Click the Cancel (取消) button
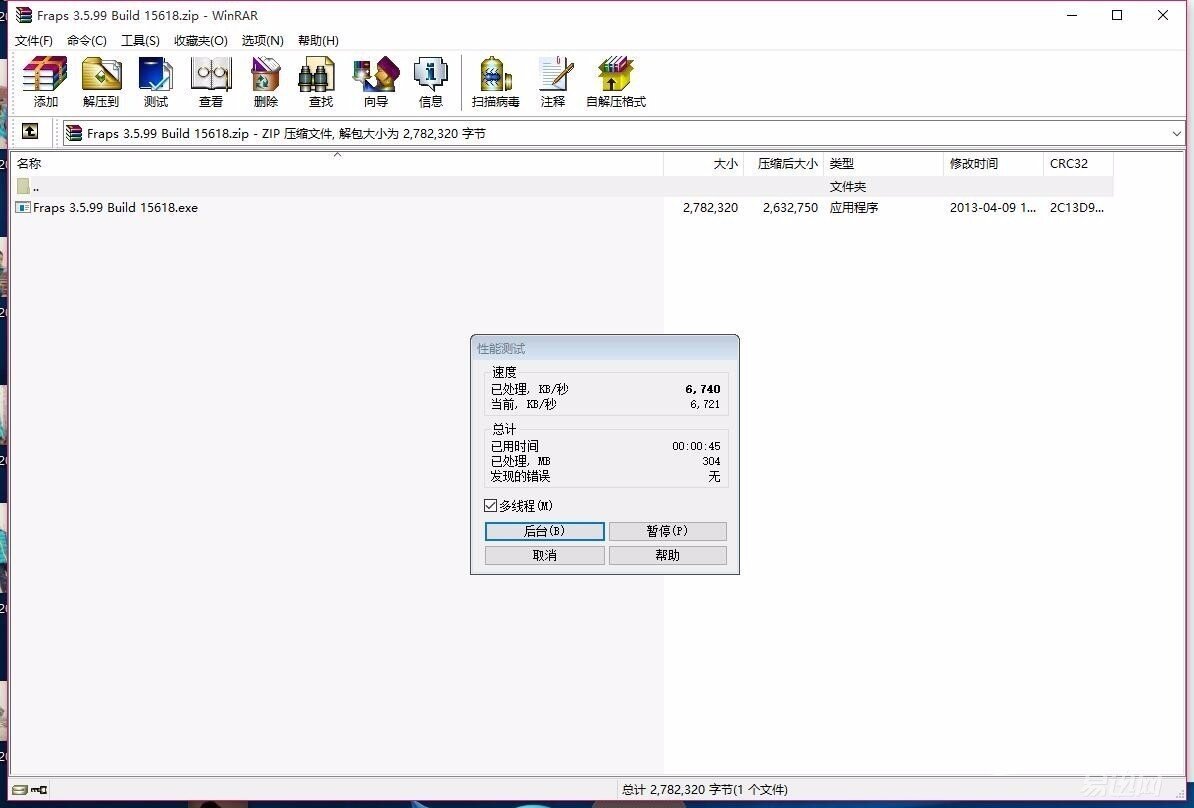This screenshot has height=808, width=1194. pos(544,555)
